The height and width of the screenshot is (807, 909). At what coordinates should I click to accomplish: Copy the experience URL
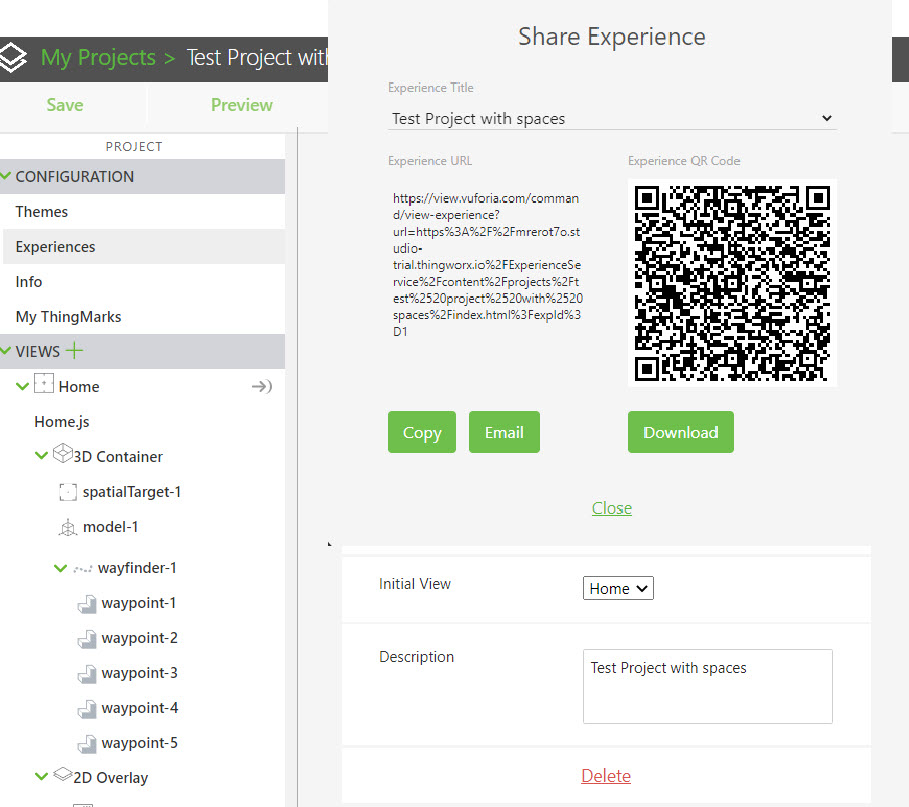[421, 432]
